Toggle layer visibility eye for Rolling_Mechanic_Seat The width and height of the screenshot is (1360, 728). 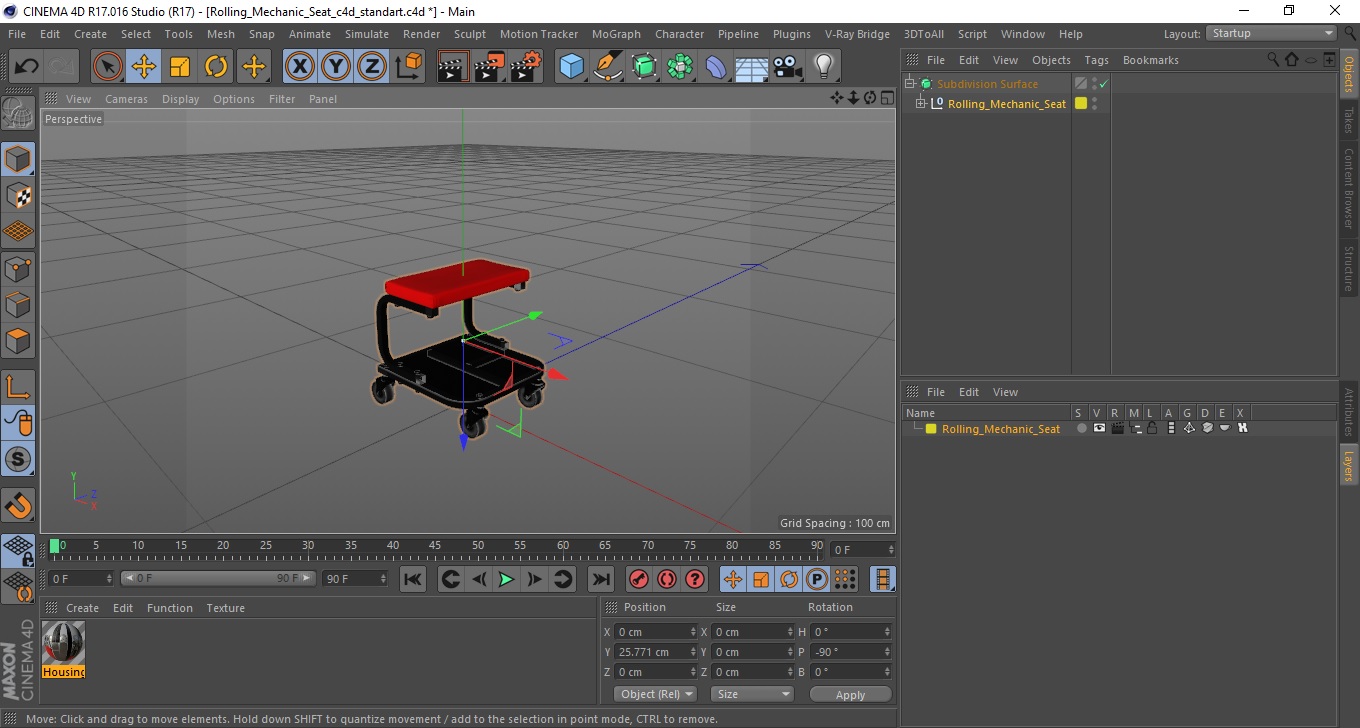point(1099,428)
